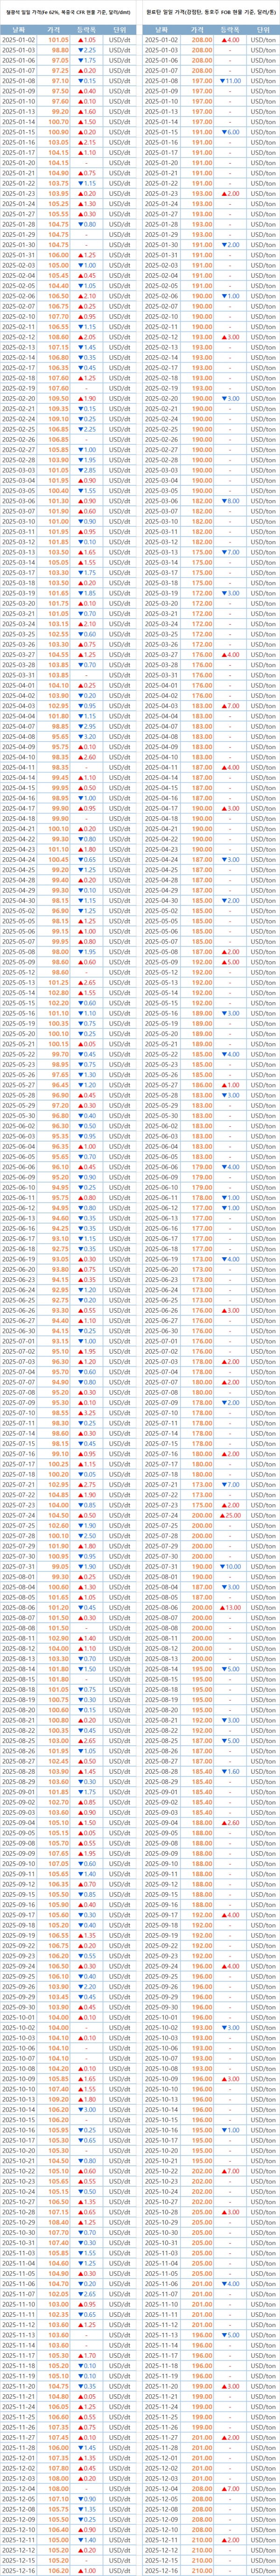
Task: Click 2025-12-16 date in the coking coal table
Action: [x=162, y=2570]
